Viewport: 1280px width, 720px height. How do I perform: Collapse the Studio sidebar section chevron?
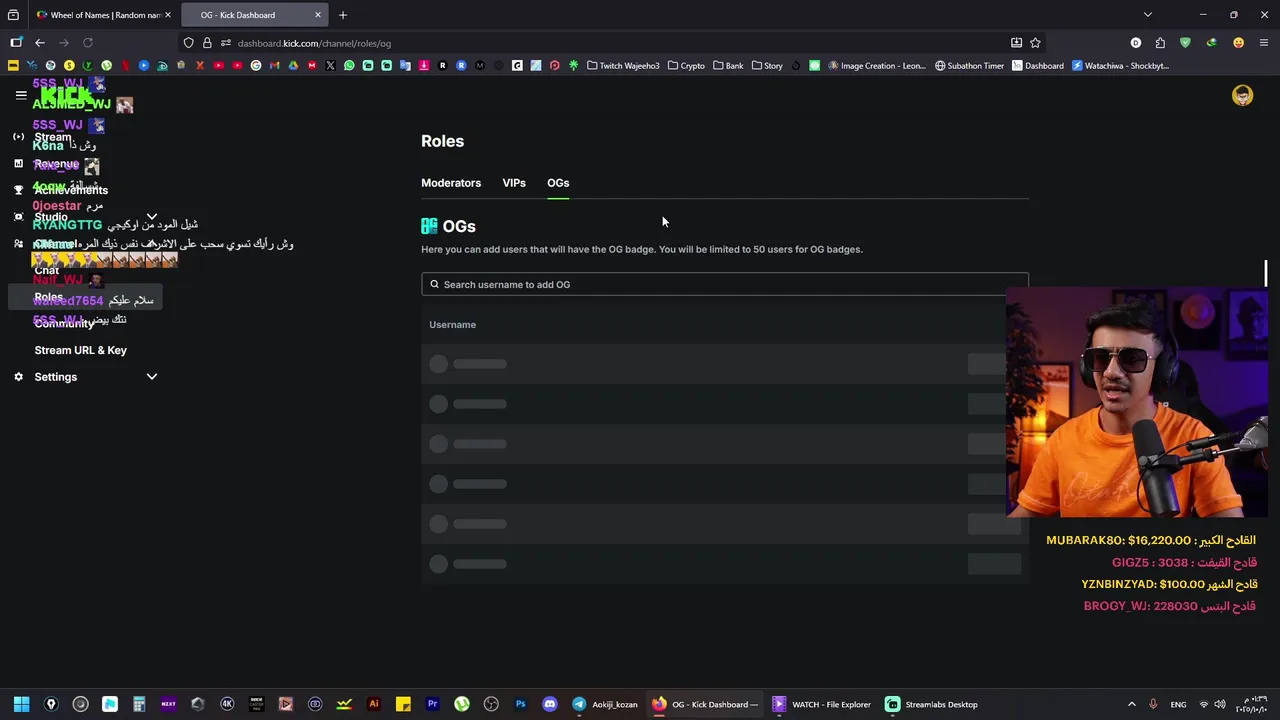[x=152, y=217]
